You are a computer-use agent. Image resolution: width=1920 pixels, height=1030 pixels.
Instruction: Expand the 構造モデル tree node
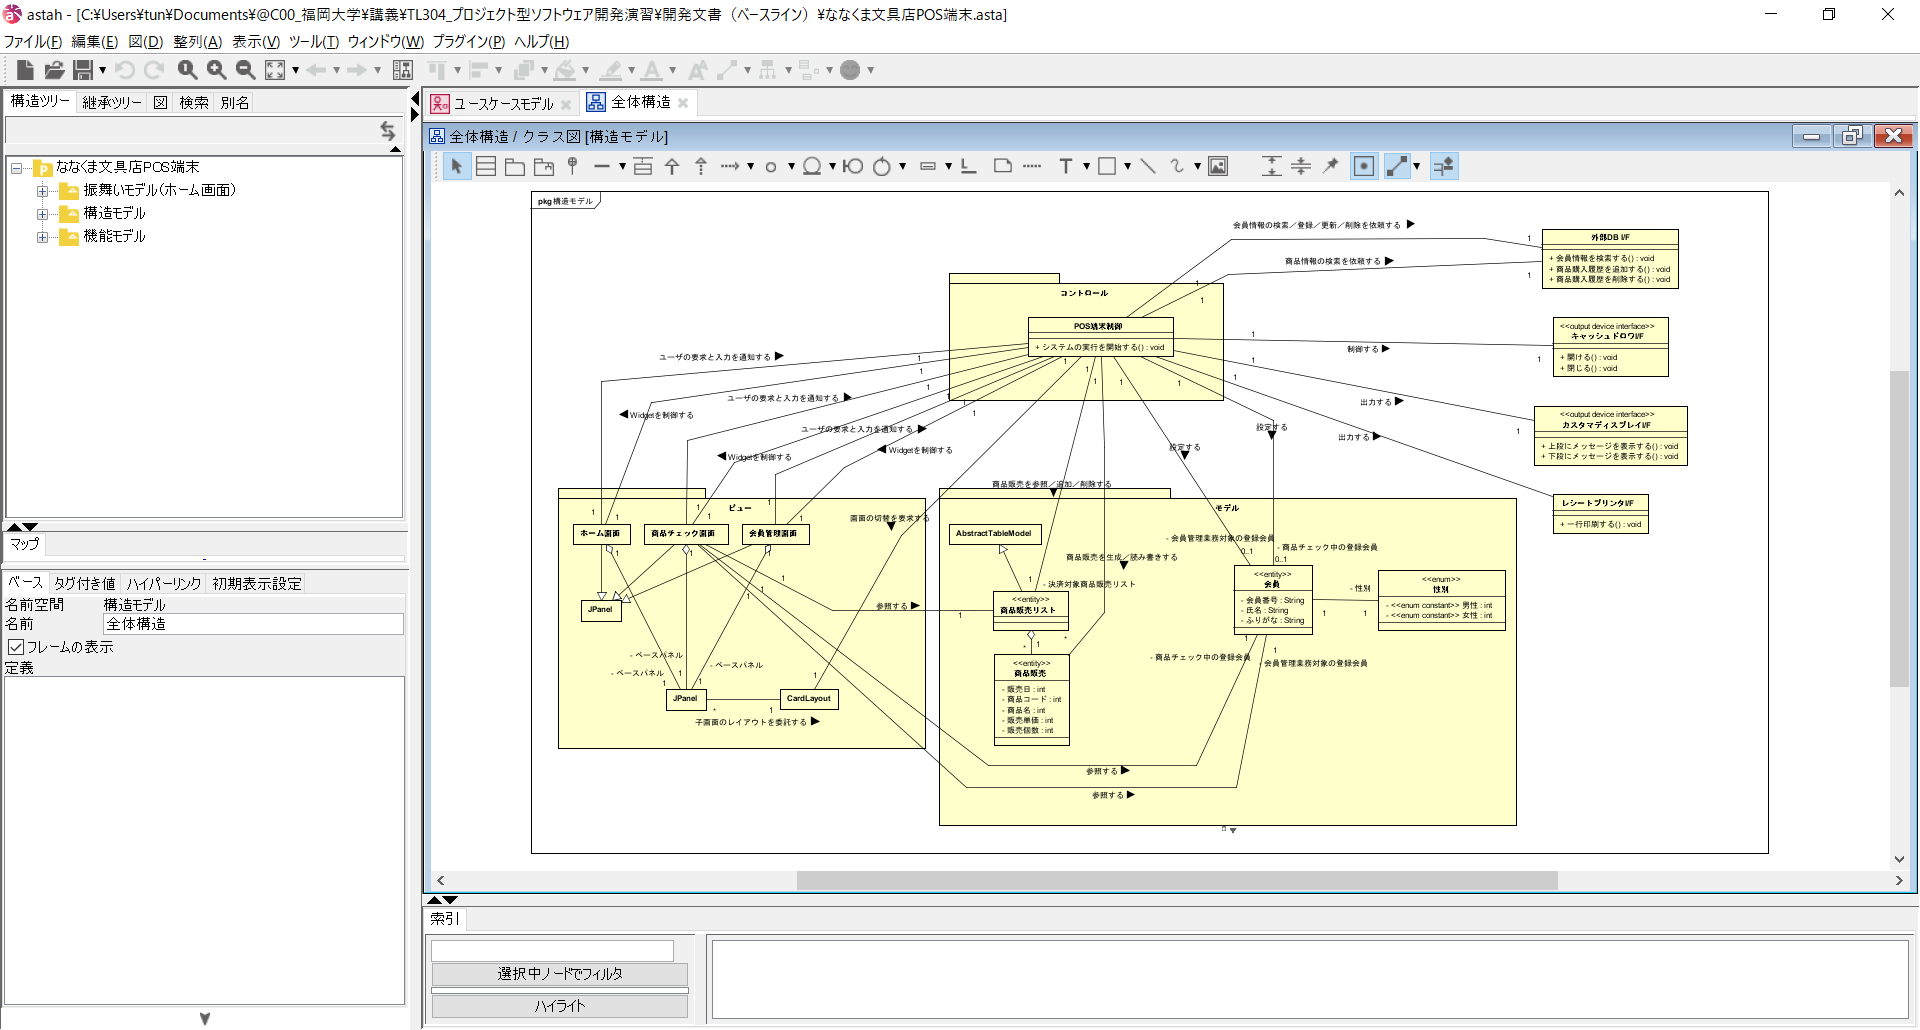[42, 213]
